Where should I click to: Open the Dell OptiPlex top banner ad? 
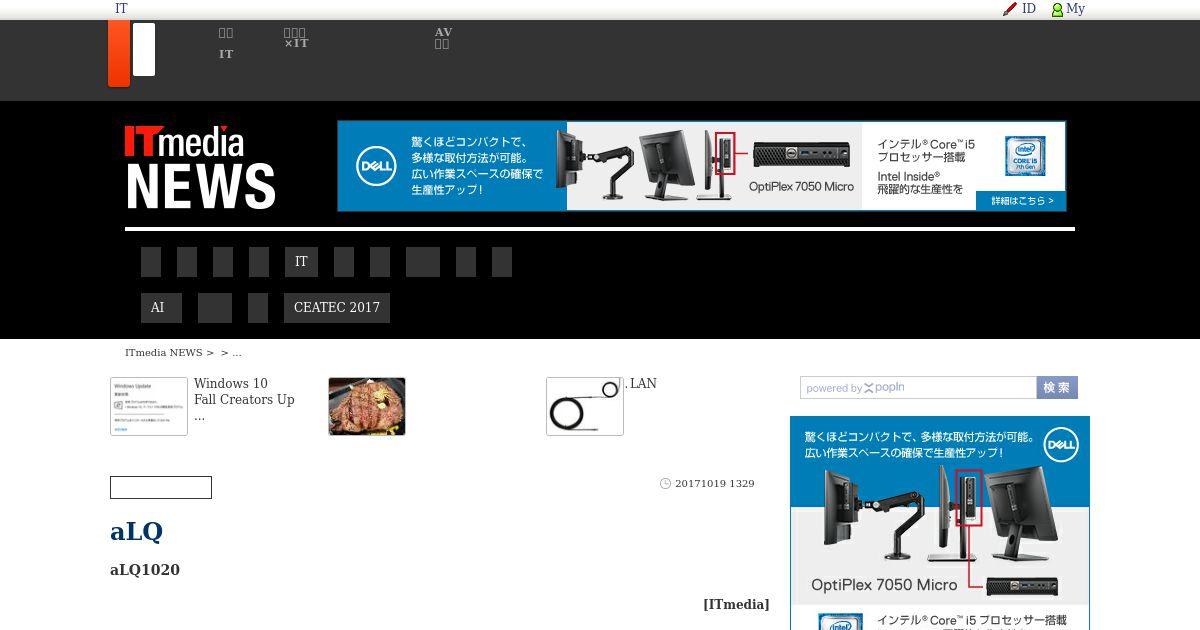[702, 166]
